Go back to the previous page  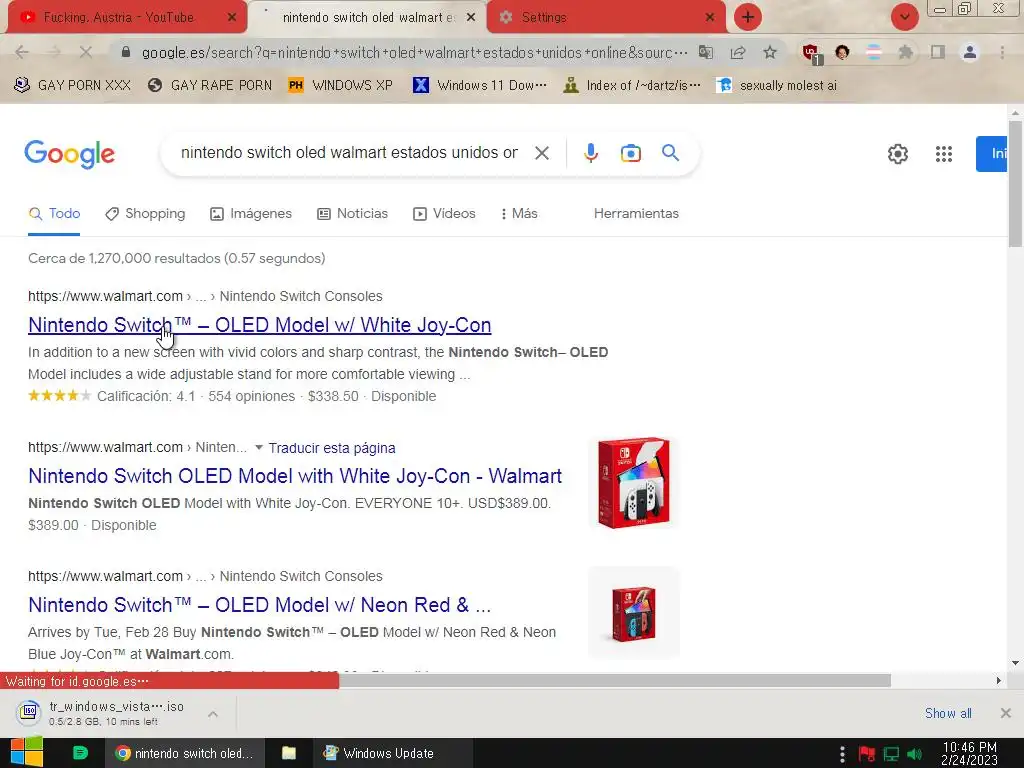pos(22,52)
